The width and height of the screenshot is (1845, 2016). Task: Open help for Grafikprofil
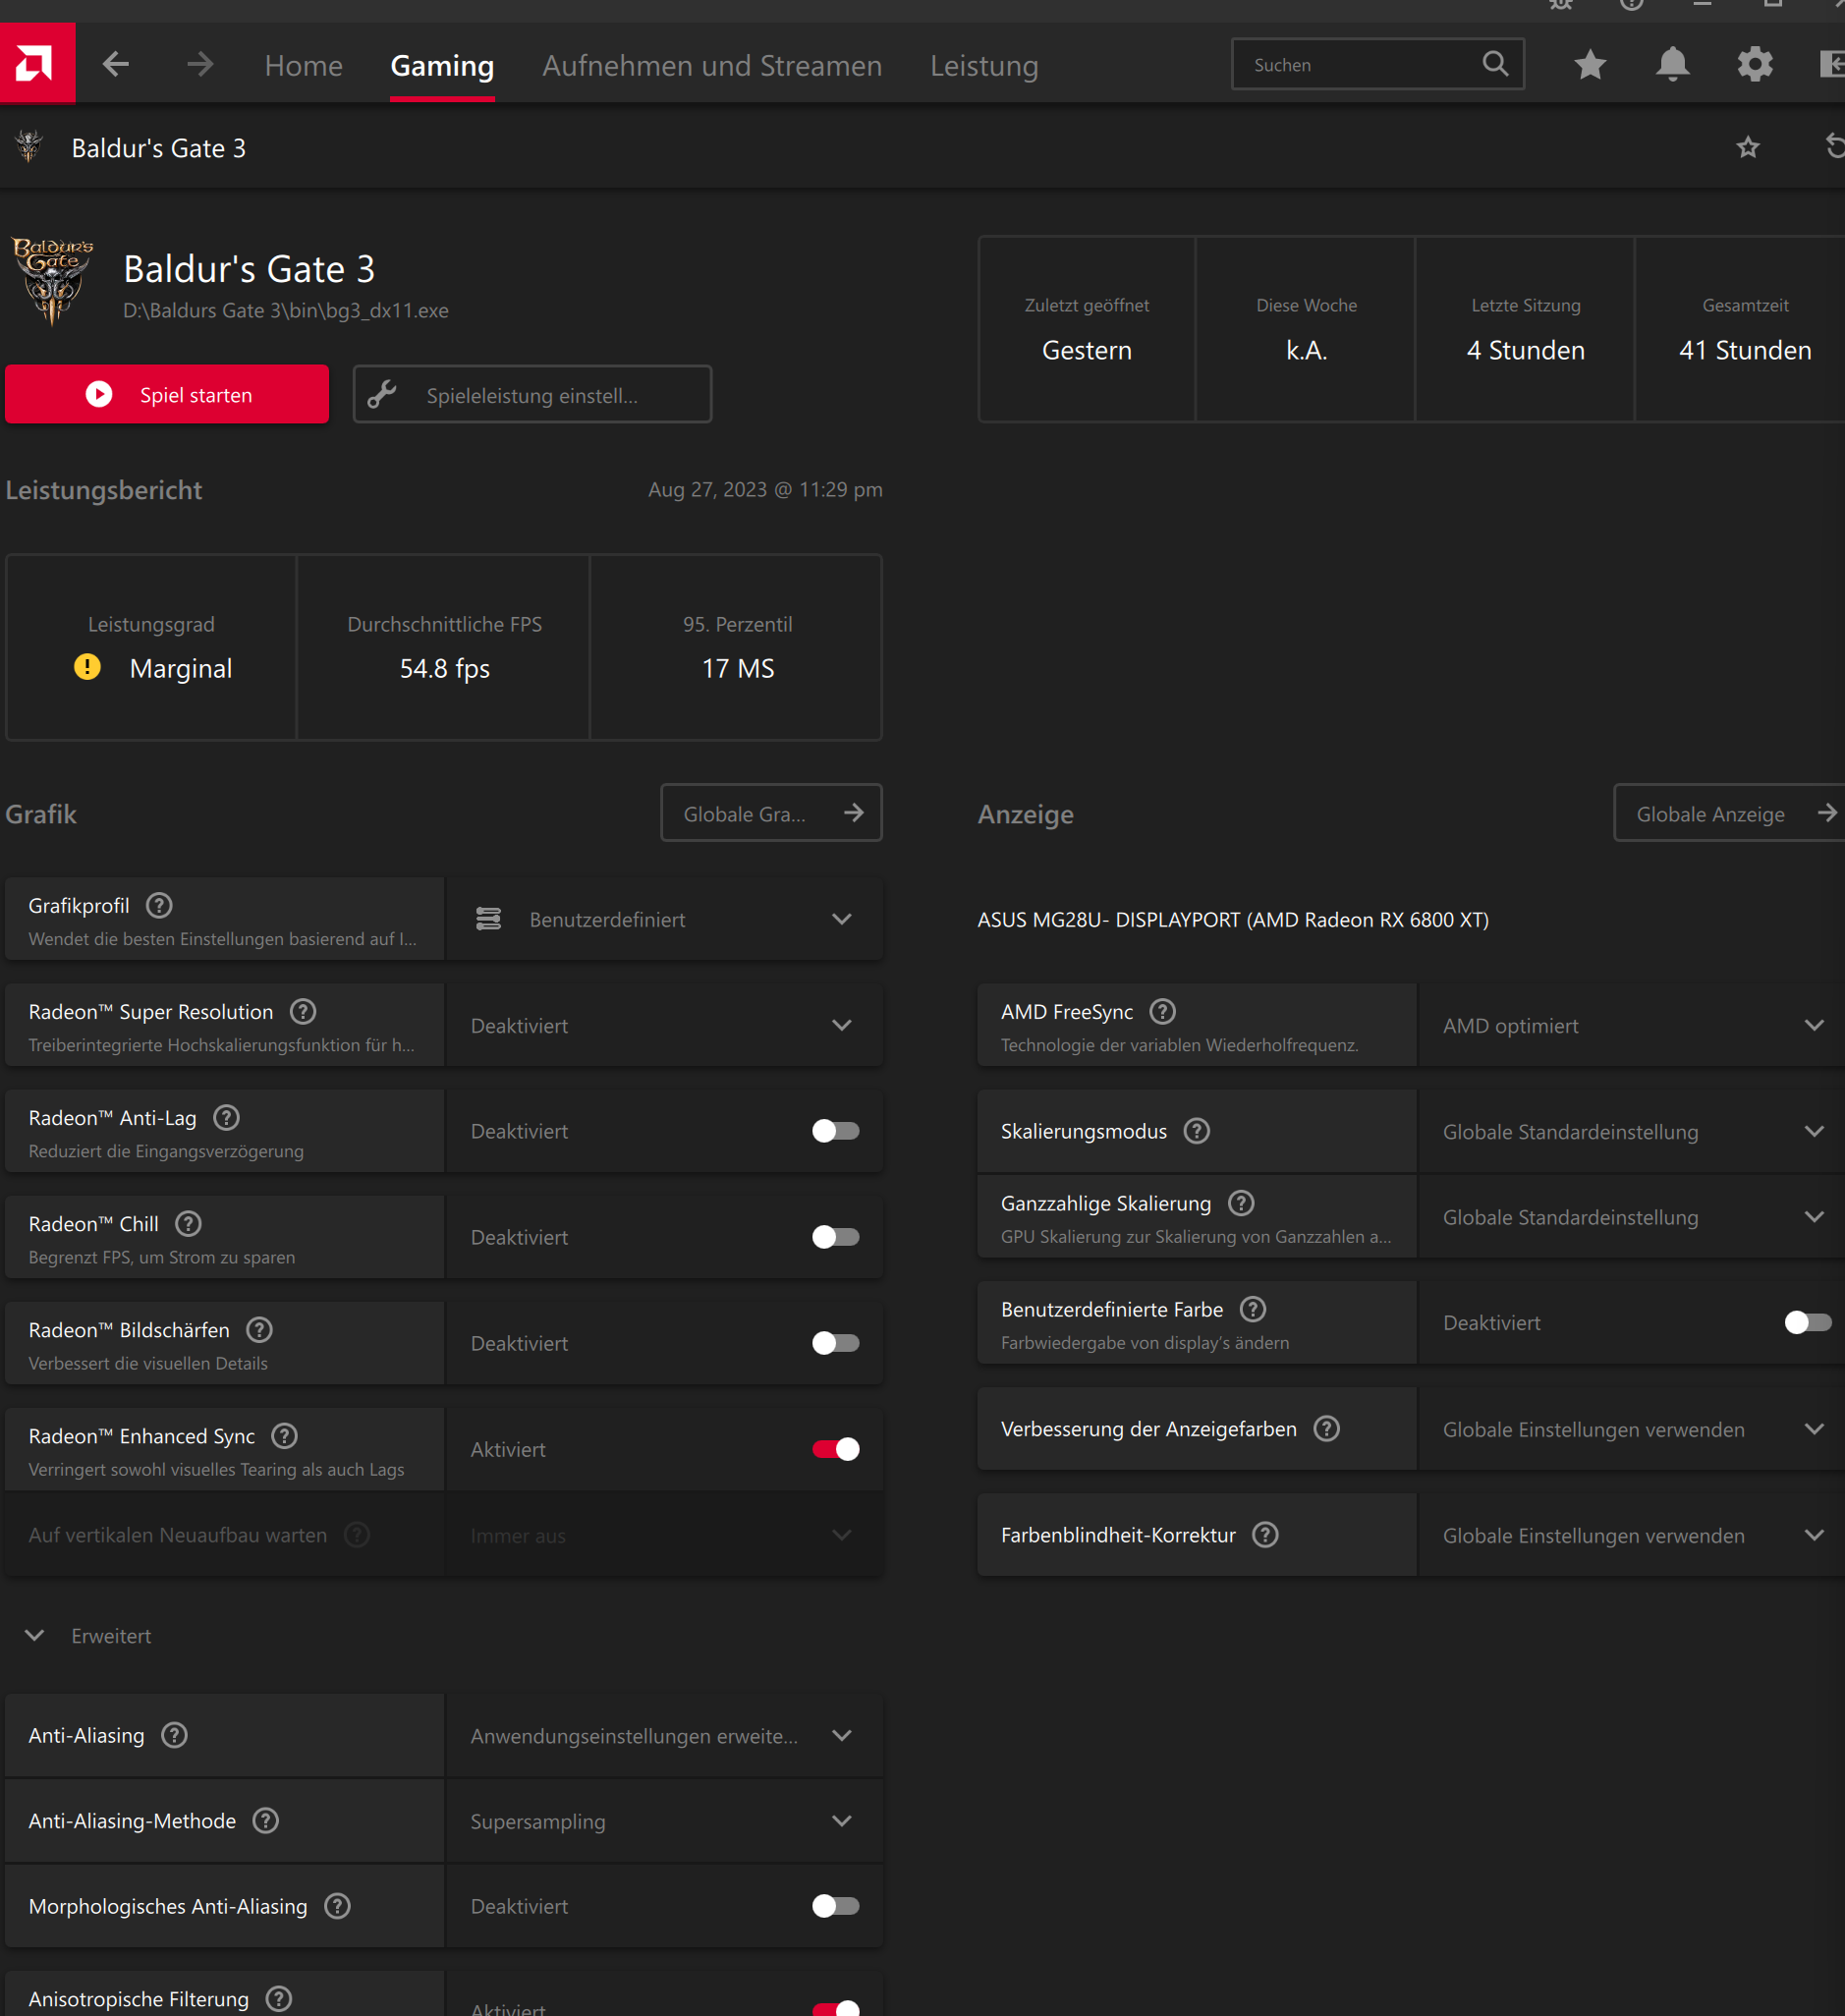tap(159, 905)
